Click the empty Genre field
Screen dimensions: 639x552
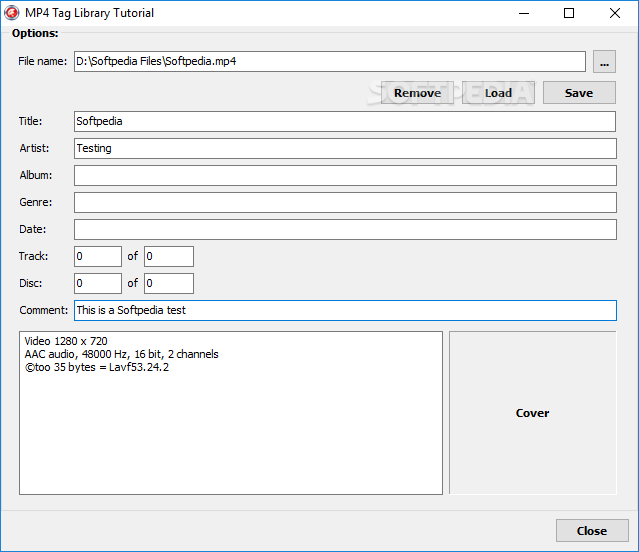coord(345,202)
